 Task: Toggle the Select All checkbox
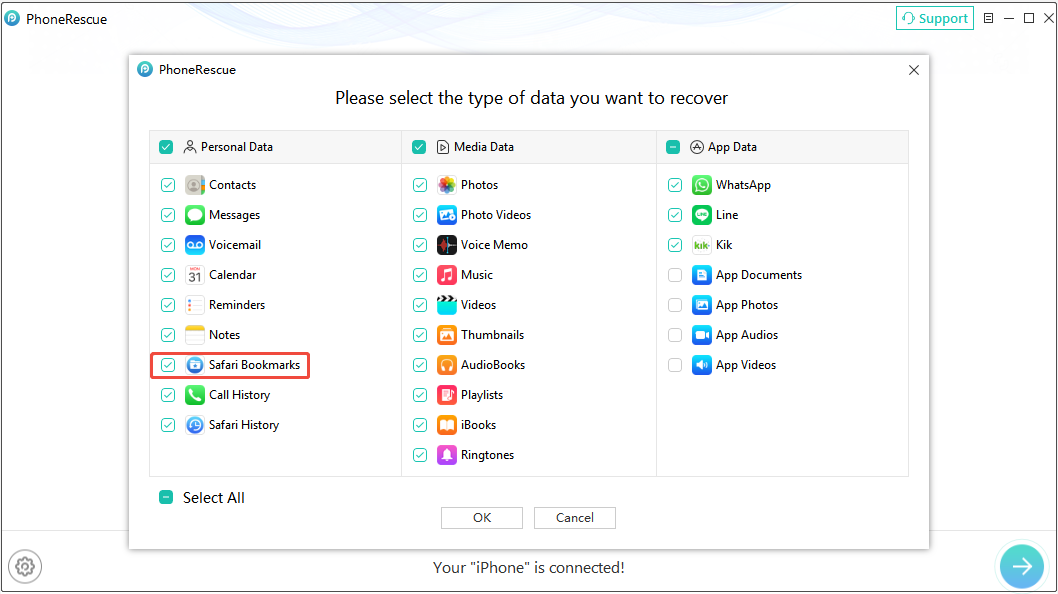coord(166,497)
